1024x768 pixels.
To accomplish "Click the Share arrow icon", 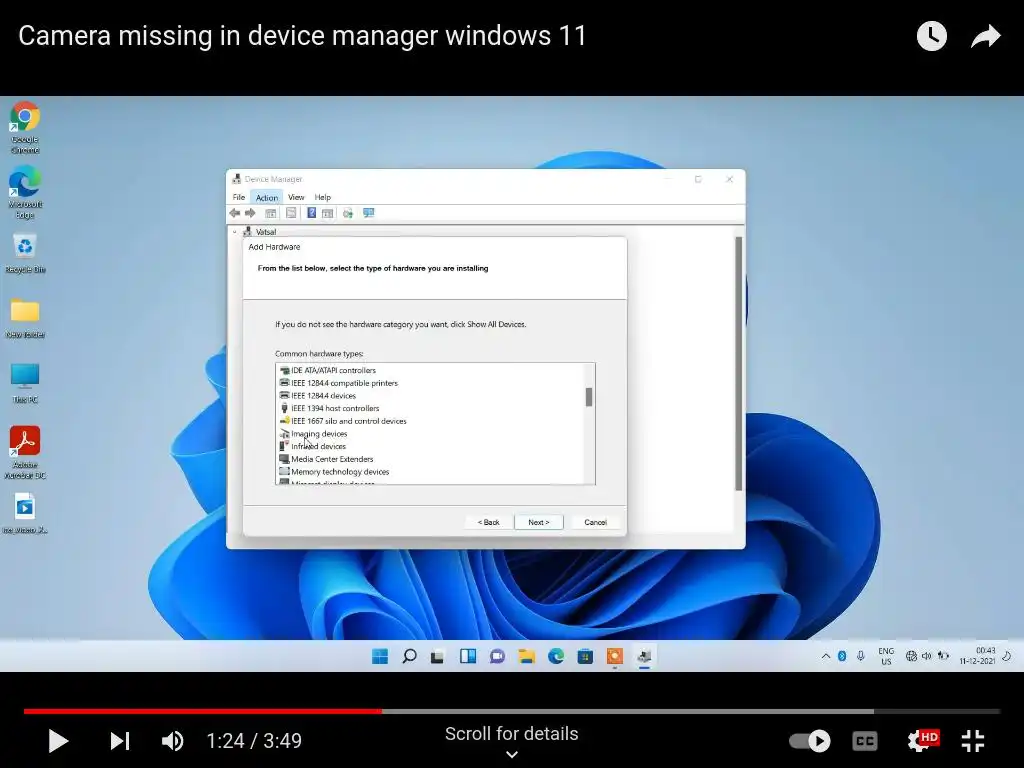I will (x=985, y=36).
